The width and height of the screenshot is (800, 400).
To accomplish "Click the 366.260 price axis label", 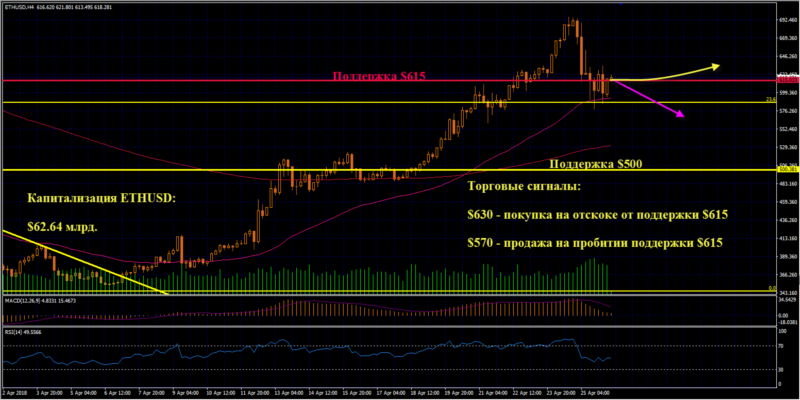I will click(x=787, y=274).
